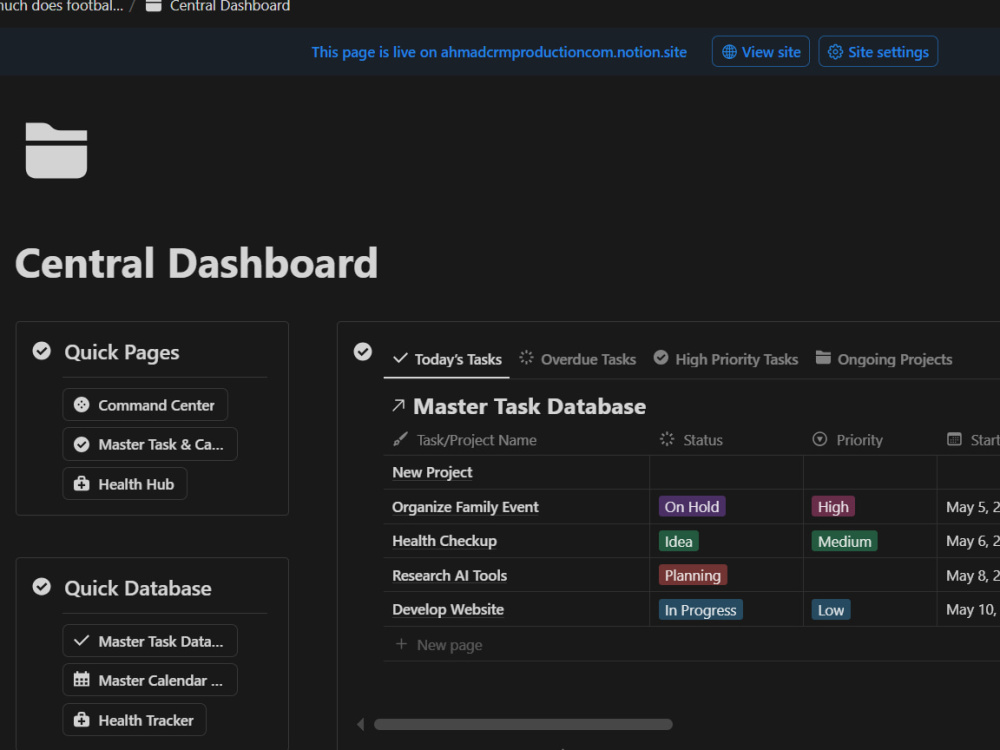Open Central Dashboard breadcrumb
The width and height of the screenshot is (1000, 750).
click(x=217, y=6)
